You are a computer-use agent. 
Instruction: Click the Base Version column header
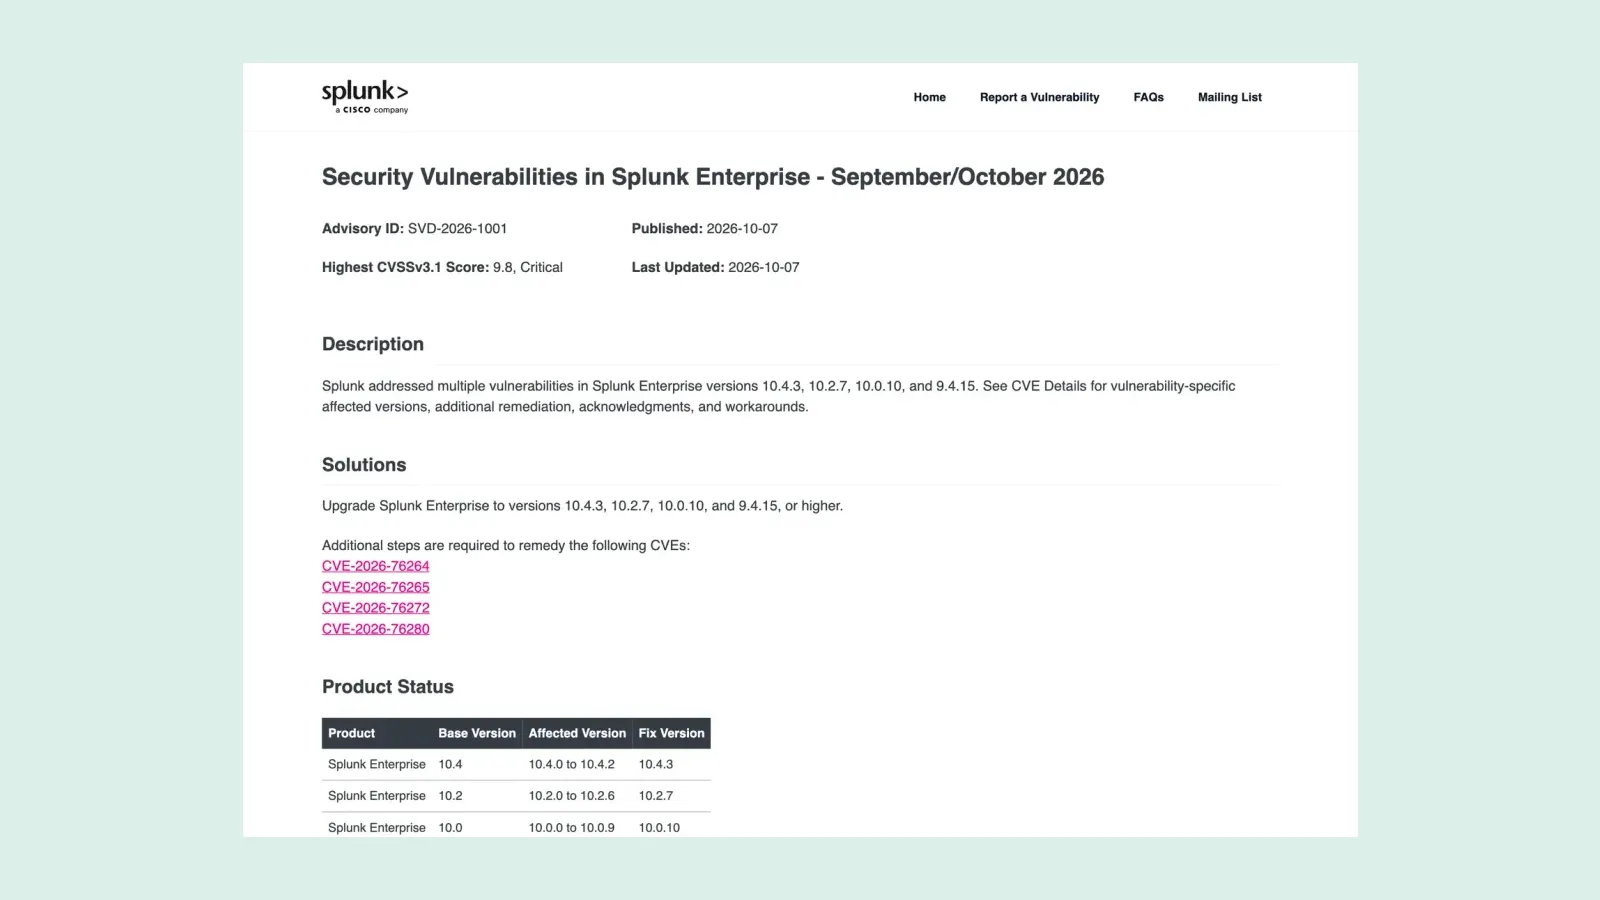(x=477, y=733)
